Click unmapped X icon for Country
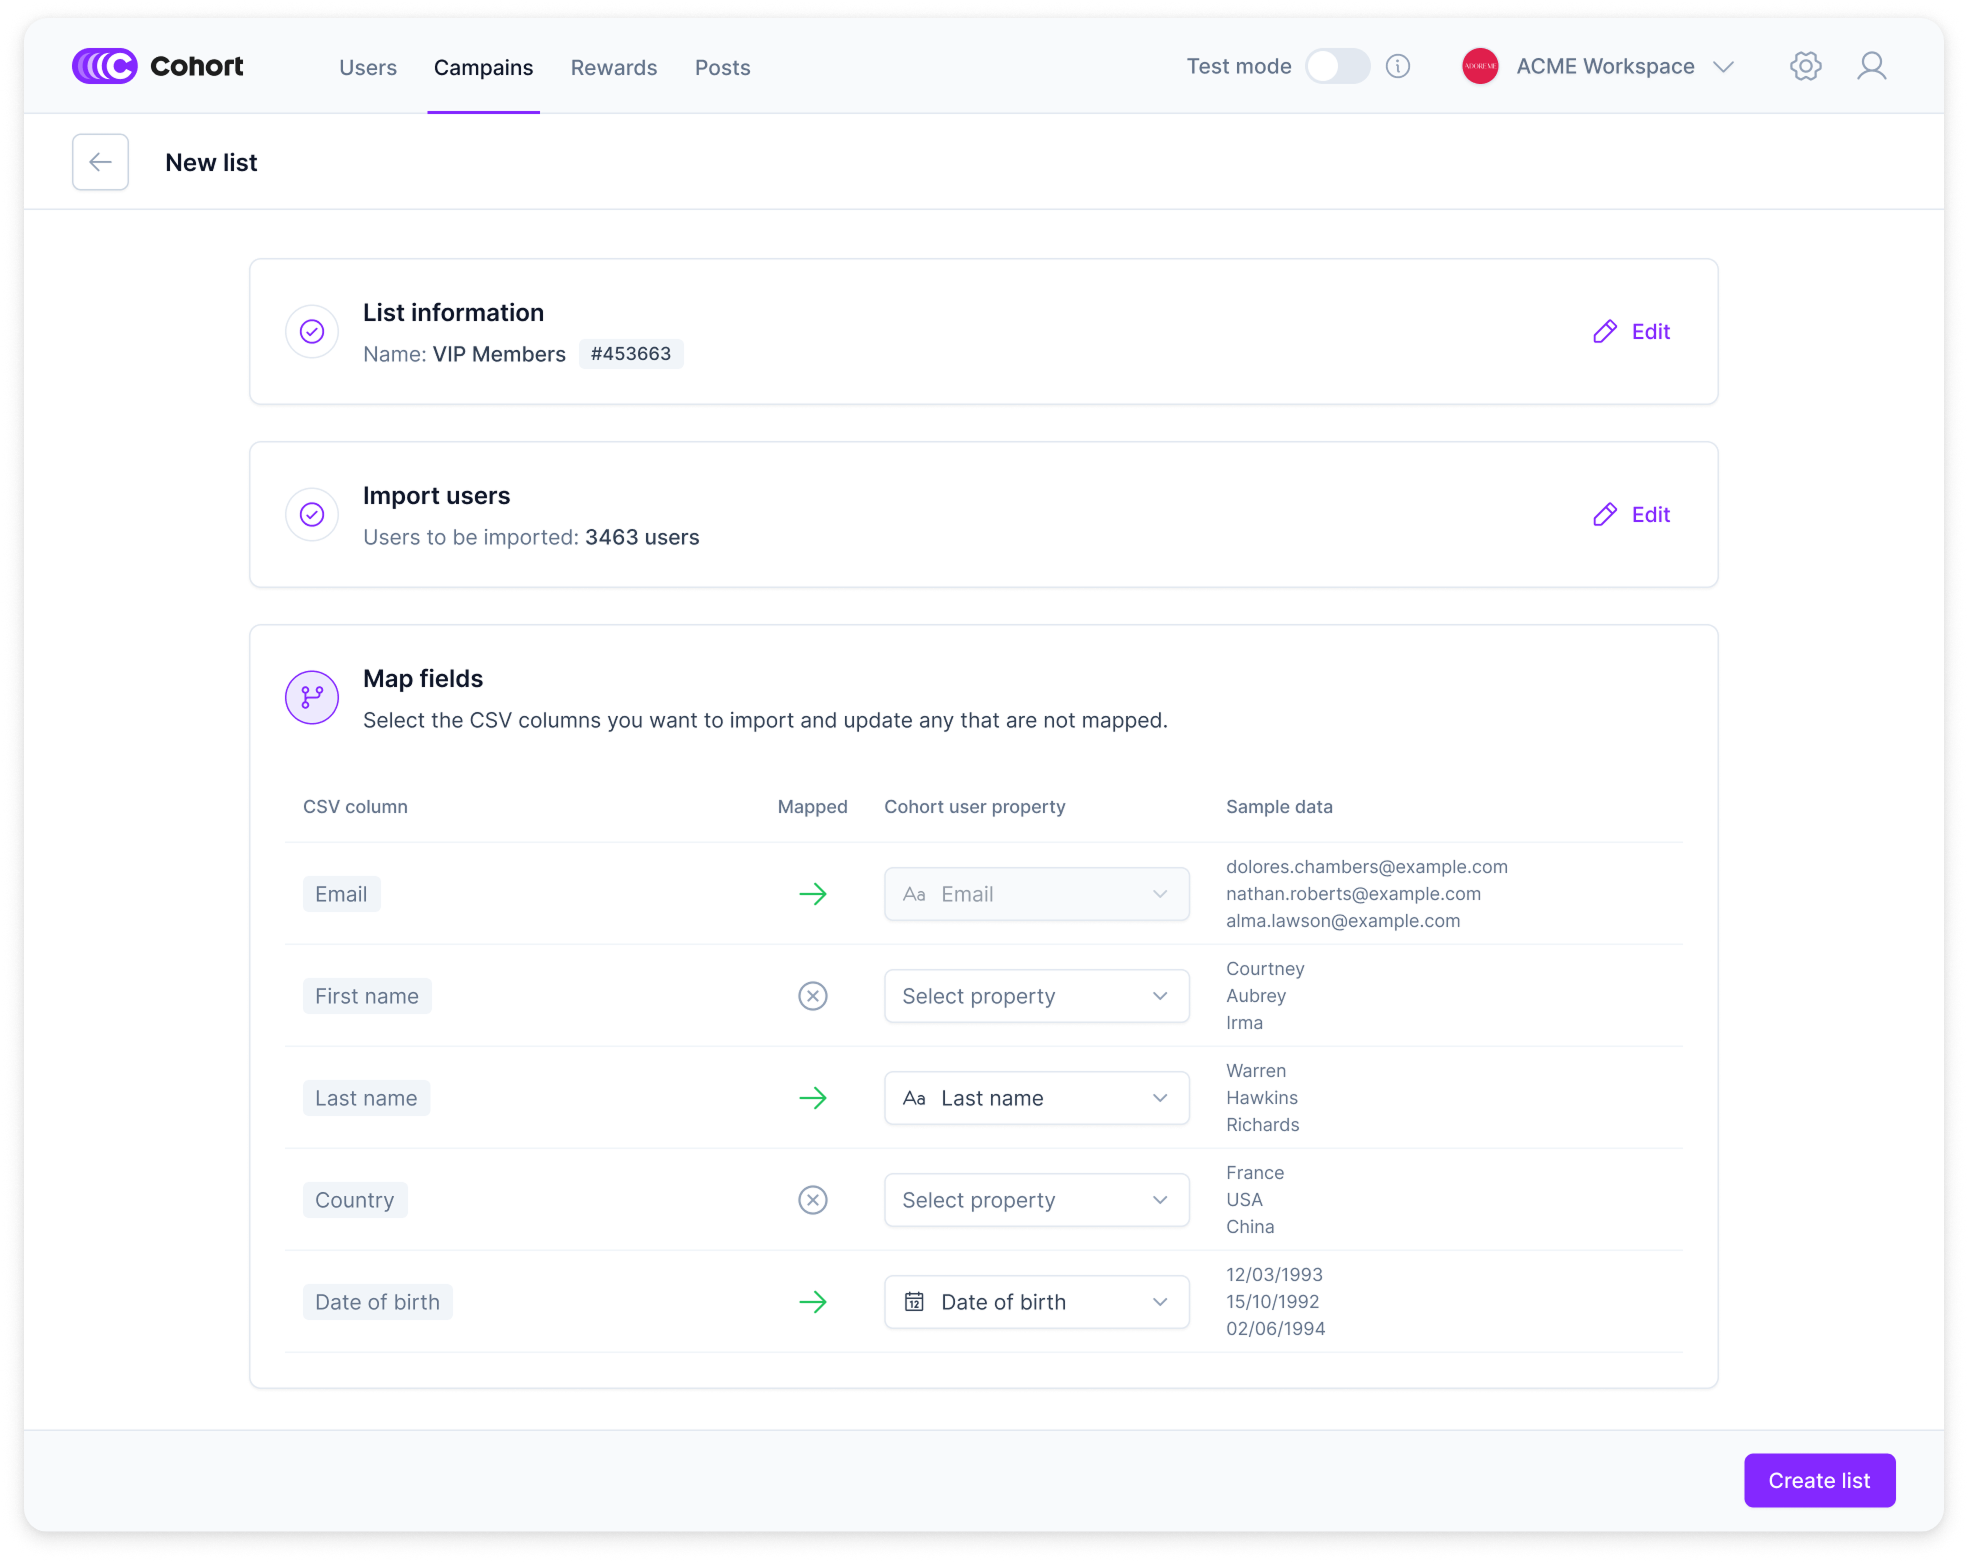Screen dimensions: 1968x1562 coord(812,1200)
